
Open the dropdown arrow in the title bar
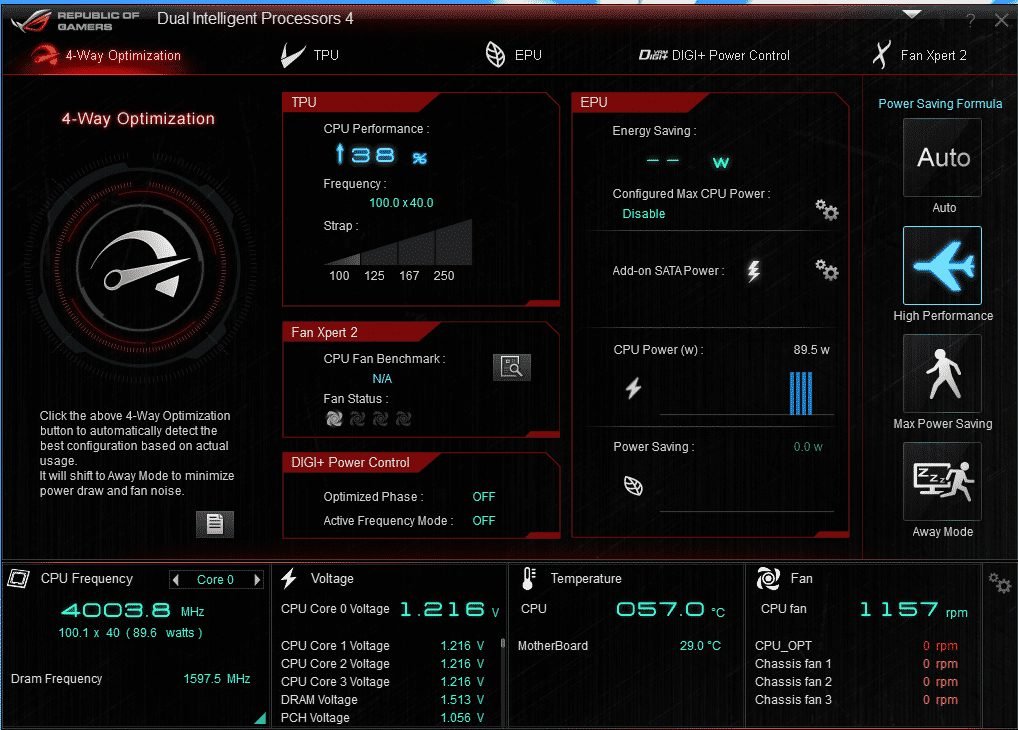click(912, 14)
